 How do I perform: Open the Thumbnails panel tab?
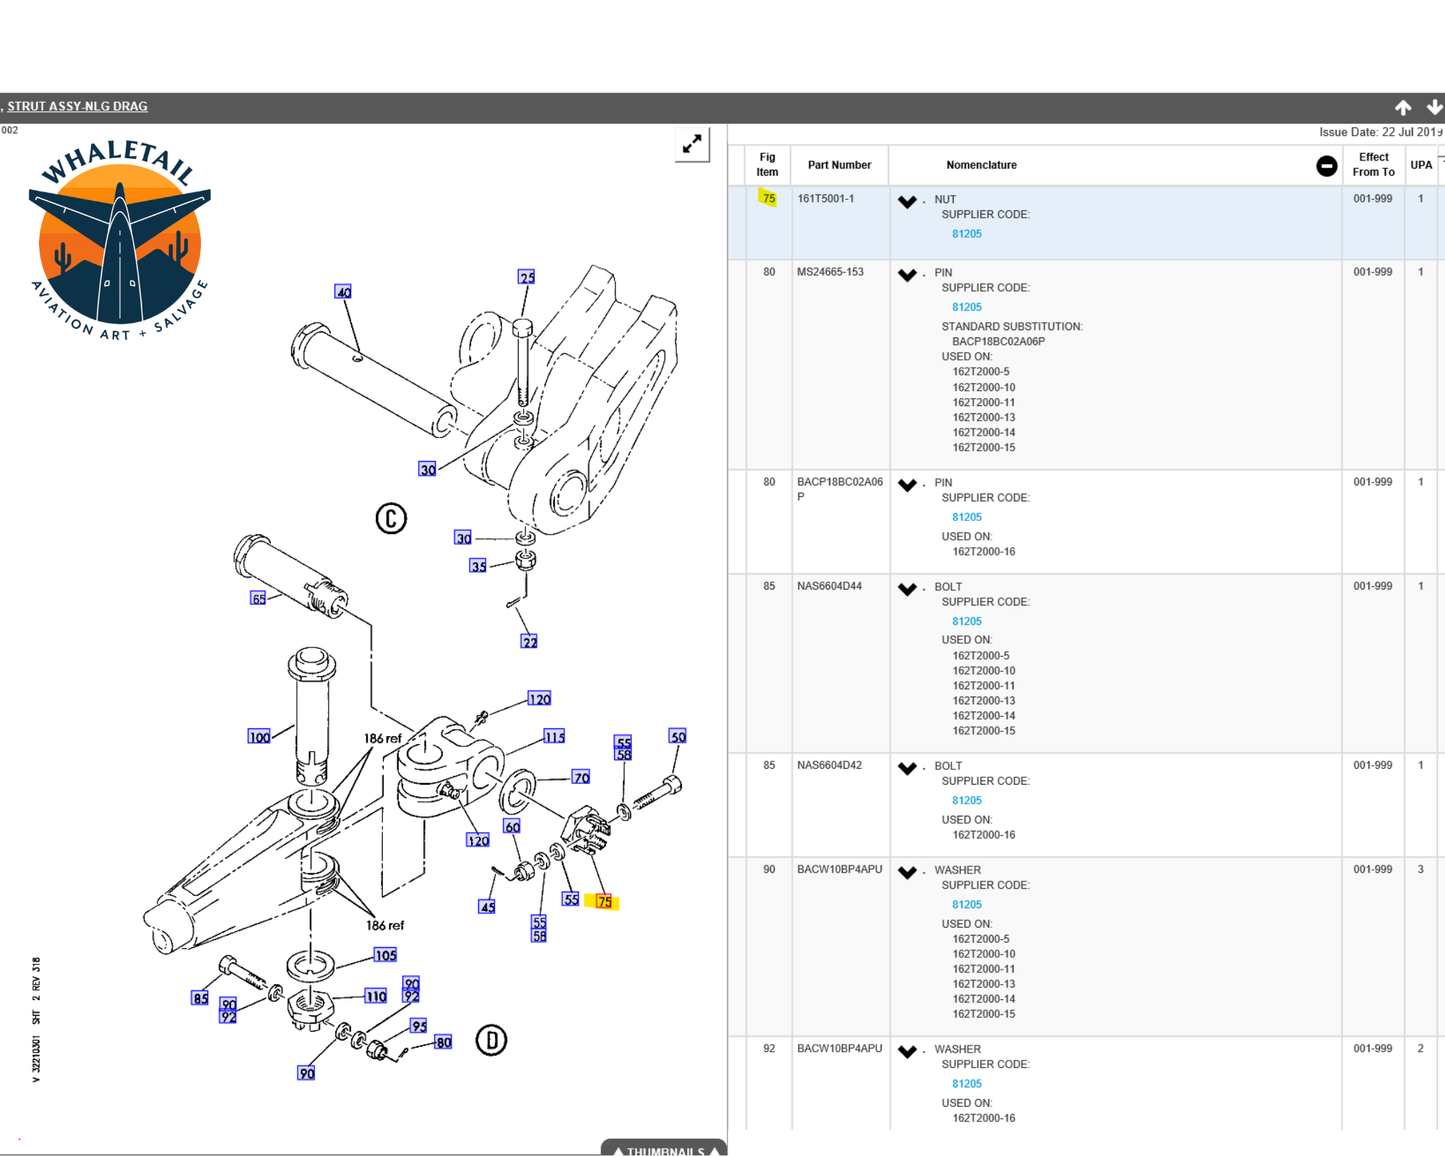[664, 1148]
